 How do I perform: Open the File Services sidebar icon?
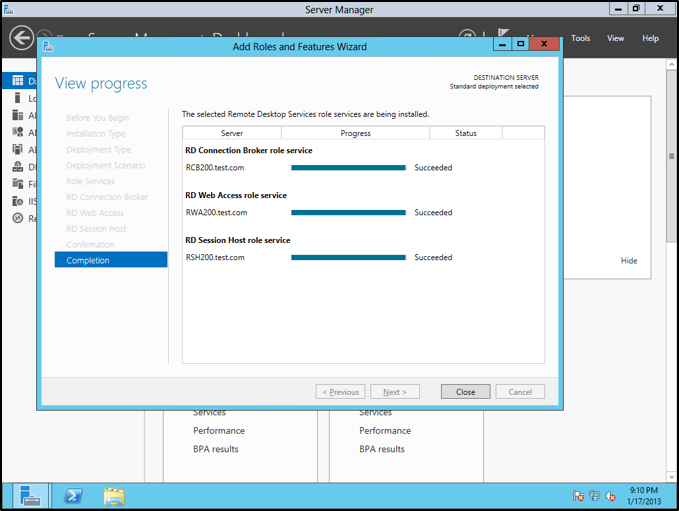click(x=18, y=184)
